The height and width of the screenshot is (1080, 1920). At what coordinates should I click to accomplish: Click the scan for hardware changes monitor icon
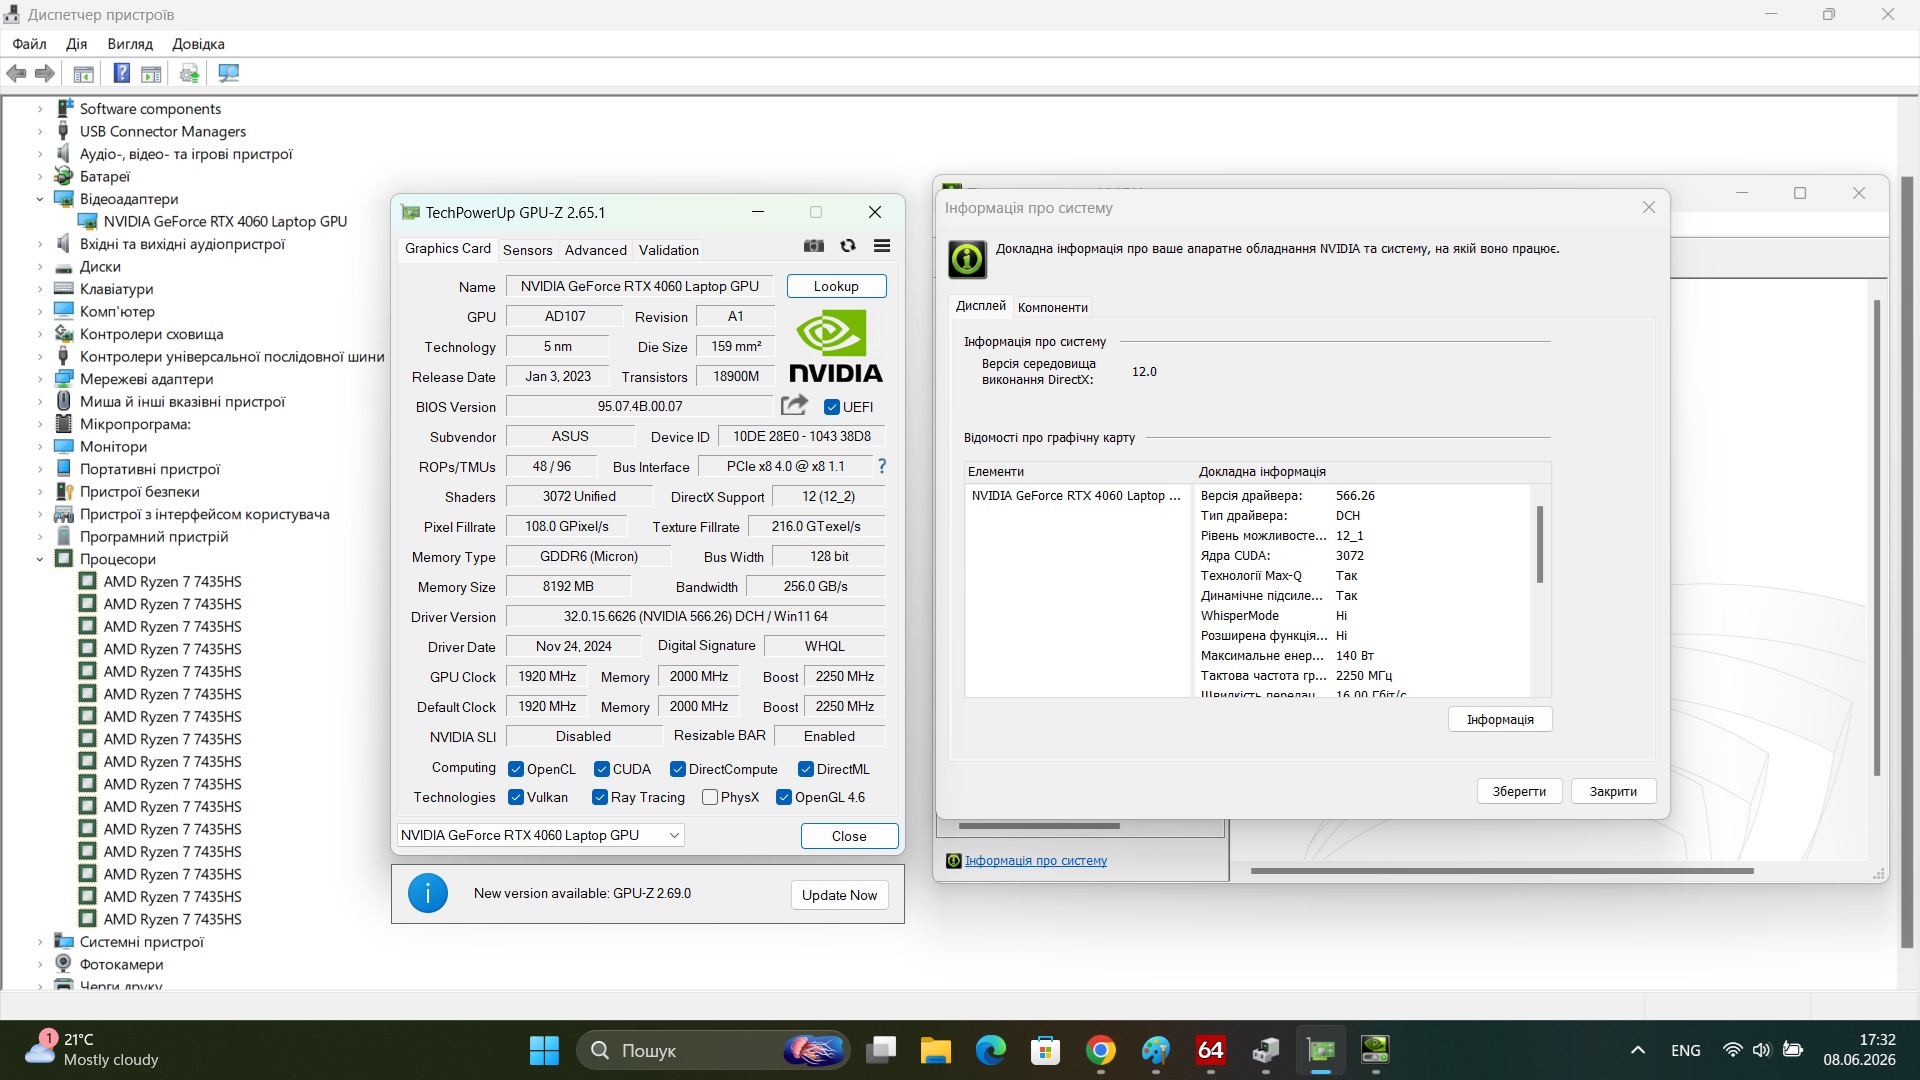(x=229, y=73)
